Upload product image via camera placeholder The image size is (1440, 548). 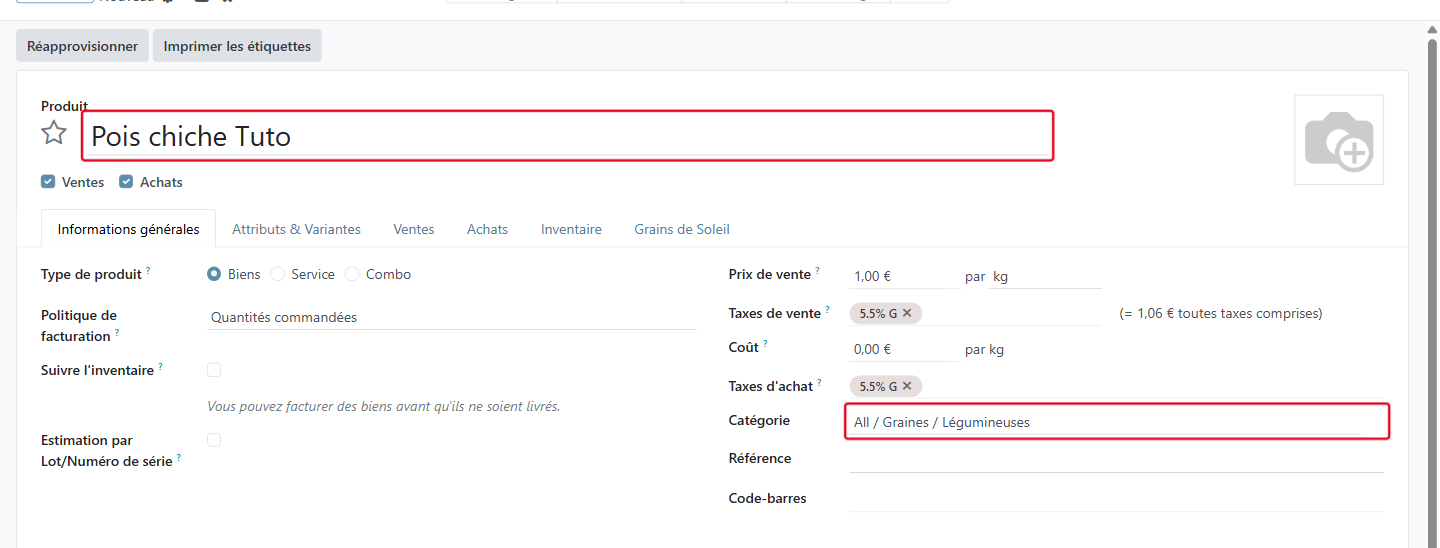point(1339,140)
